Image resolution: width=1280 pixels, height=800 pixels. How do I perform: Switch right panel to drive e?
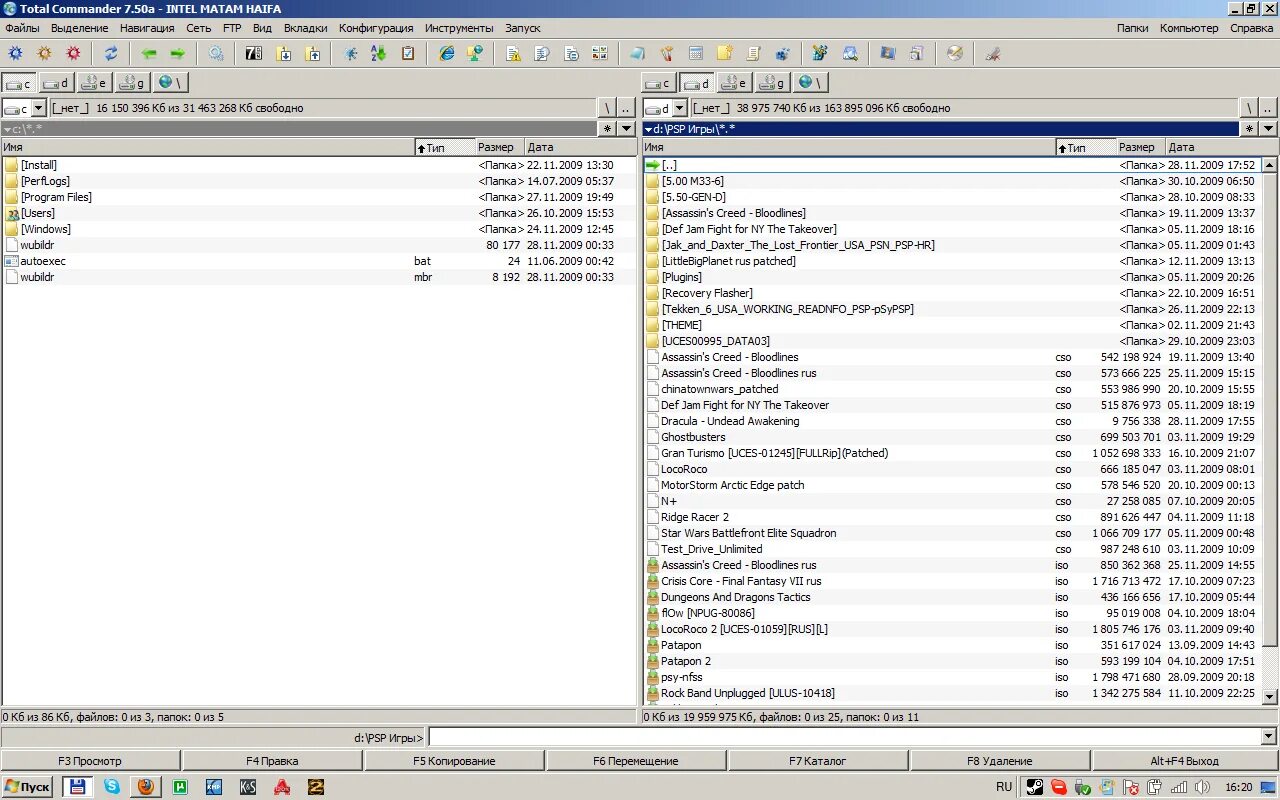click(735, 83)
